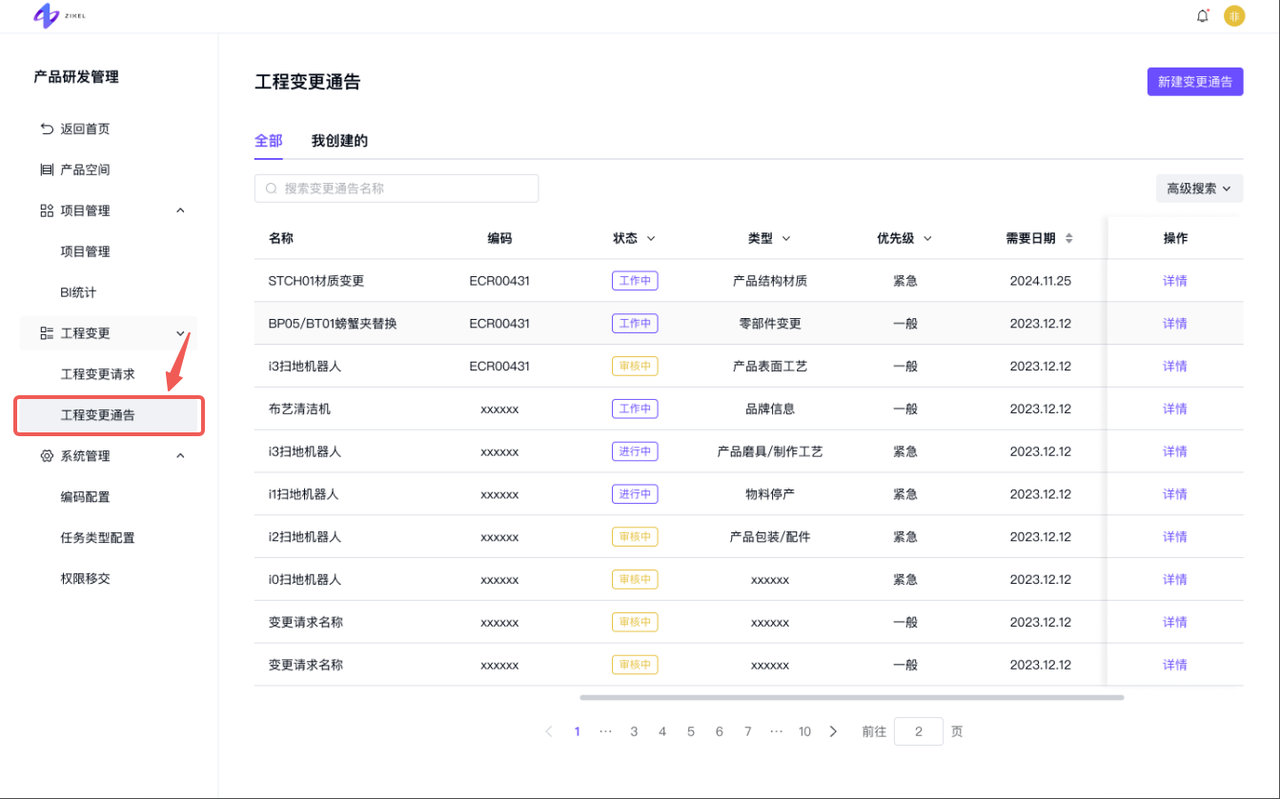Open the 优先级 column filter
Image resolution: width=1280 pixels, height=799 pixels.
927,239
